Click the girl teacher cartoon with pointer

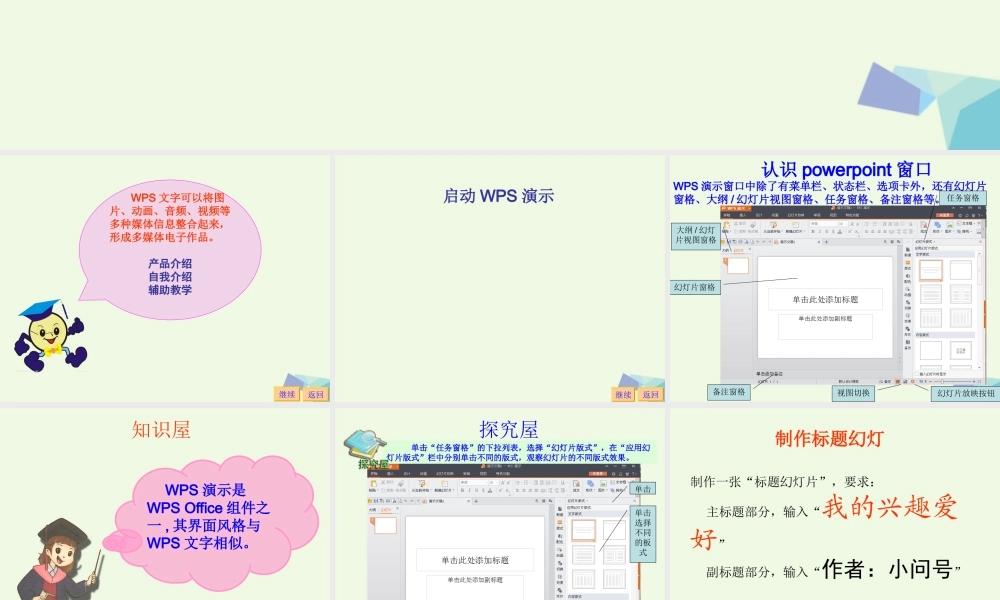(60, 560)
